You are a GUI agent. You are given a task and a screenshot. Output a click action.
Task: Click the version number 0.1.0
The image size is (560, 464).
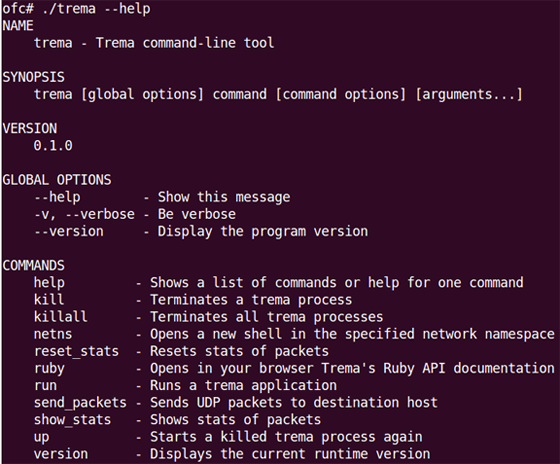[53, 146]
